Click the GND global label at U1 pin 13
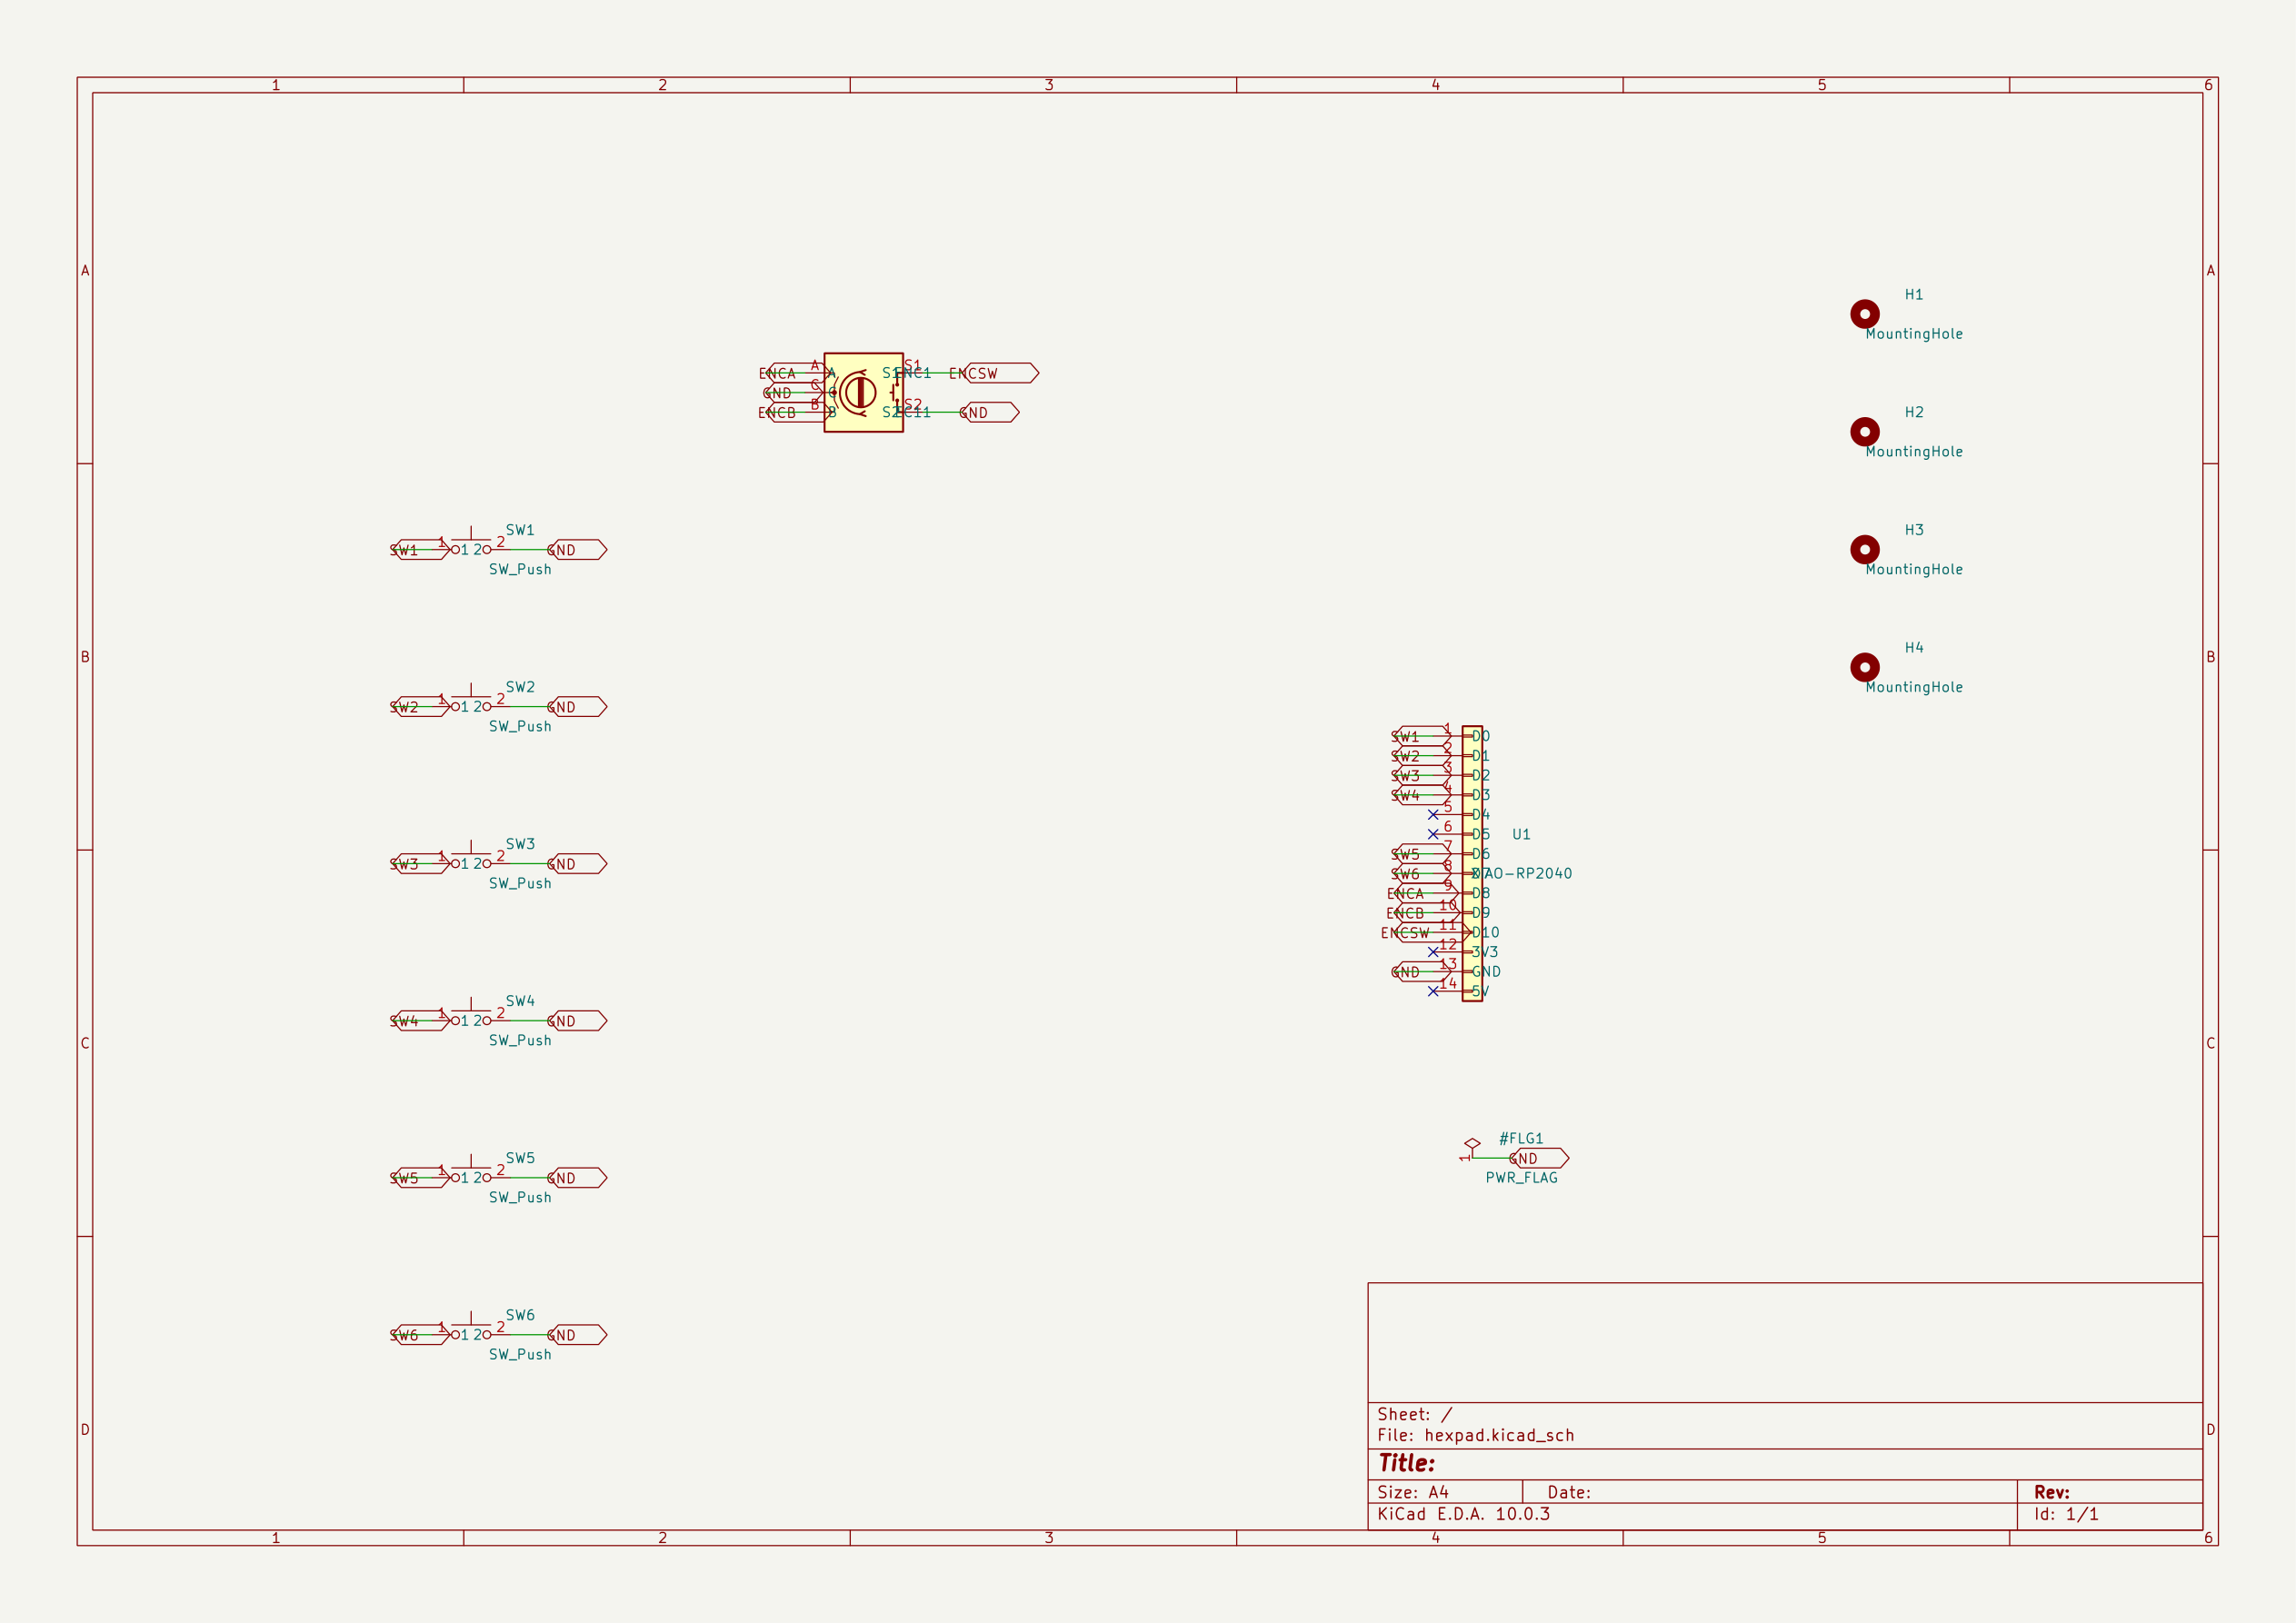The height and width of the screenshot is (1623, 2296). pos(1422,971)
